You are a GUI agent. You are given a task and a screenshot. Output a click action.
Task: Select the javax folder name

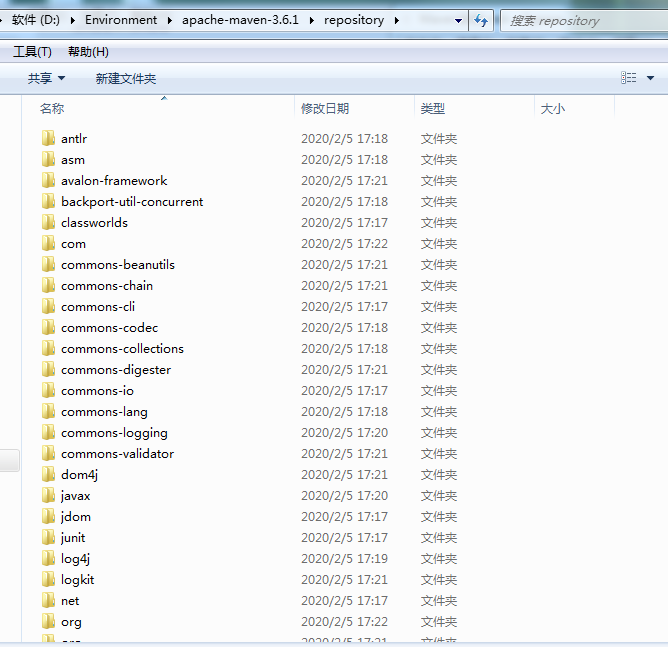[x=75, y=496]
